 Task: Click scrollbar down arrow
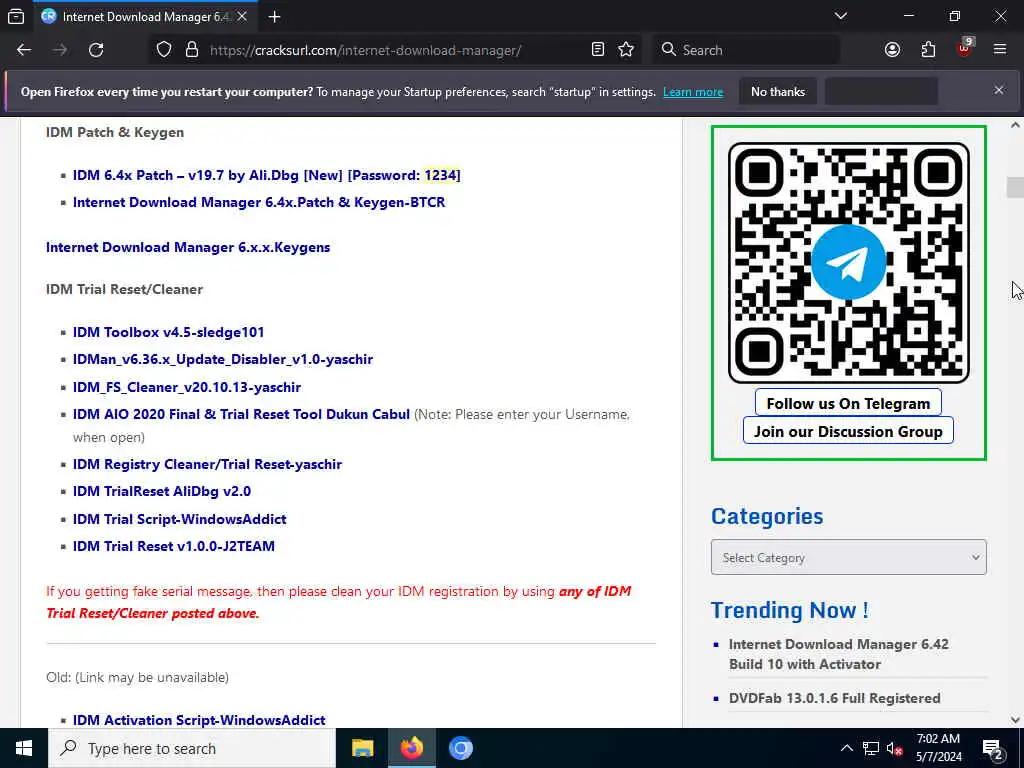[x=1015, y=720]
